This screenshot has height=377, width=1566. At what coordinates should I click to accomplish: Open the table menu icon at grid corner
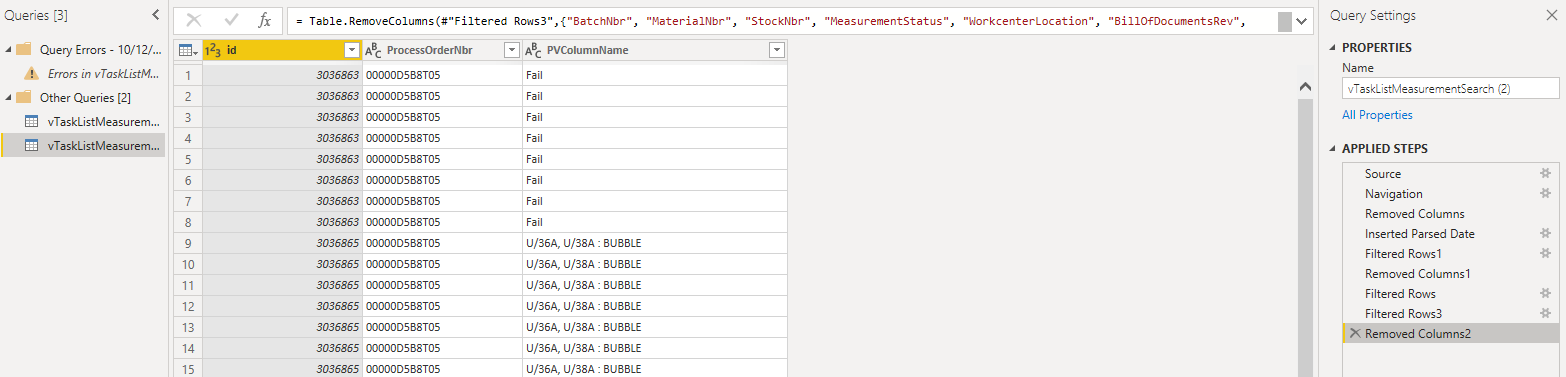tap(187, 50)
